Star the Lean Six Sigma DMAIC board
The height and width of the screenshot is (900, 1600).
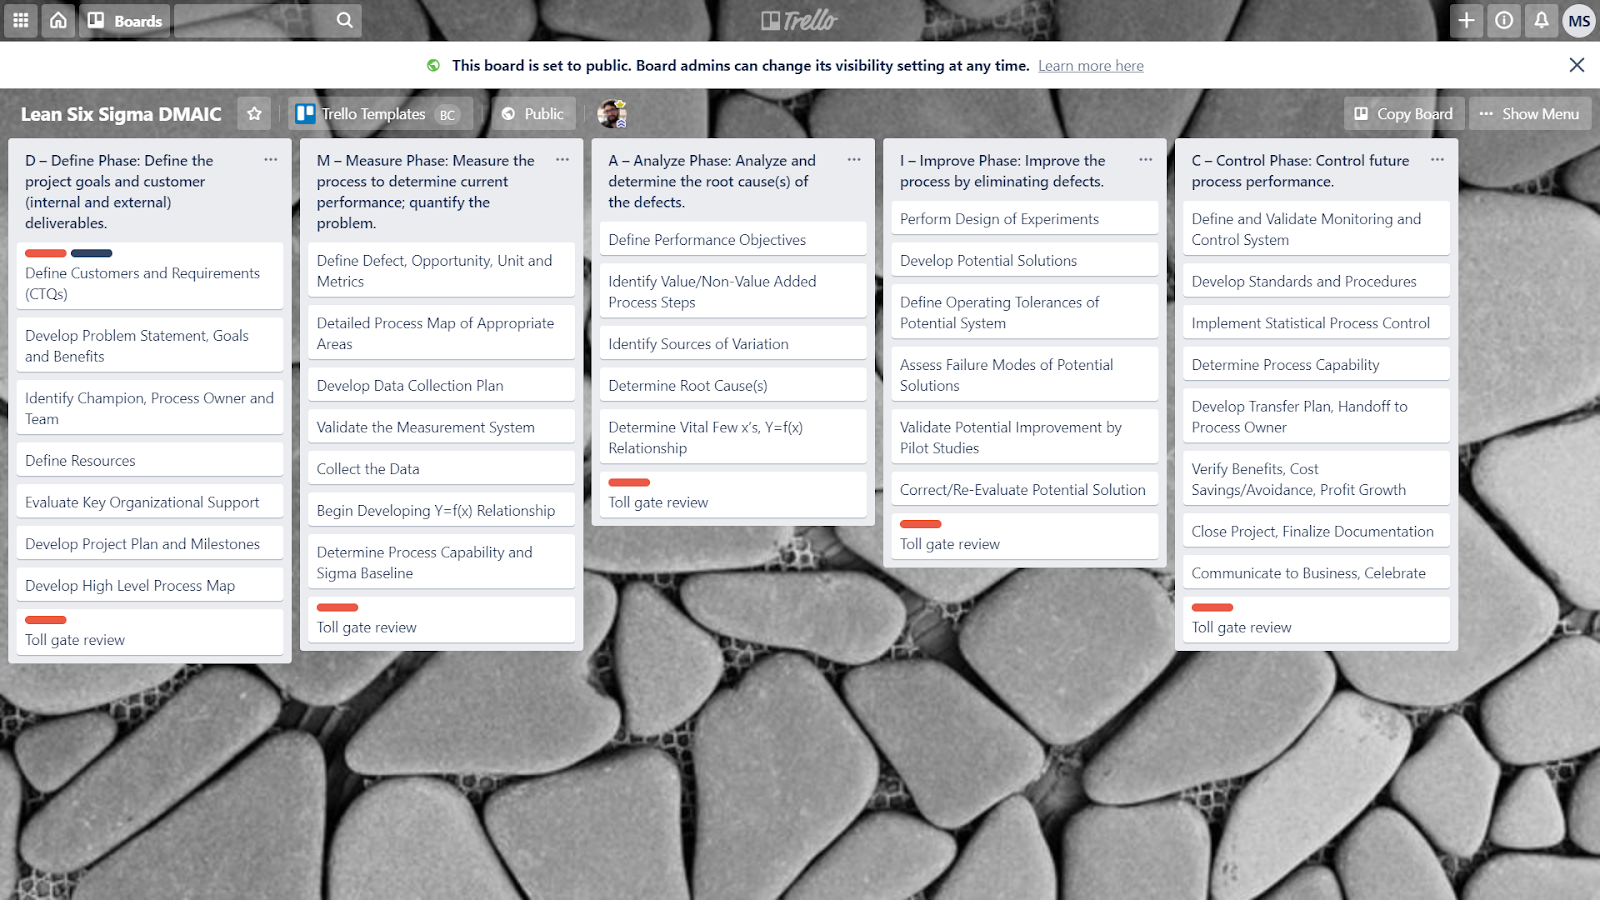pyautogui.click(x=255, y=114)
